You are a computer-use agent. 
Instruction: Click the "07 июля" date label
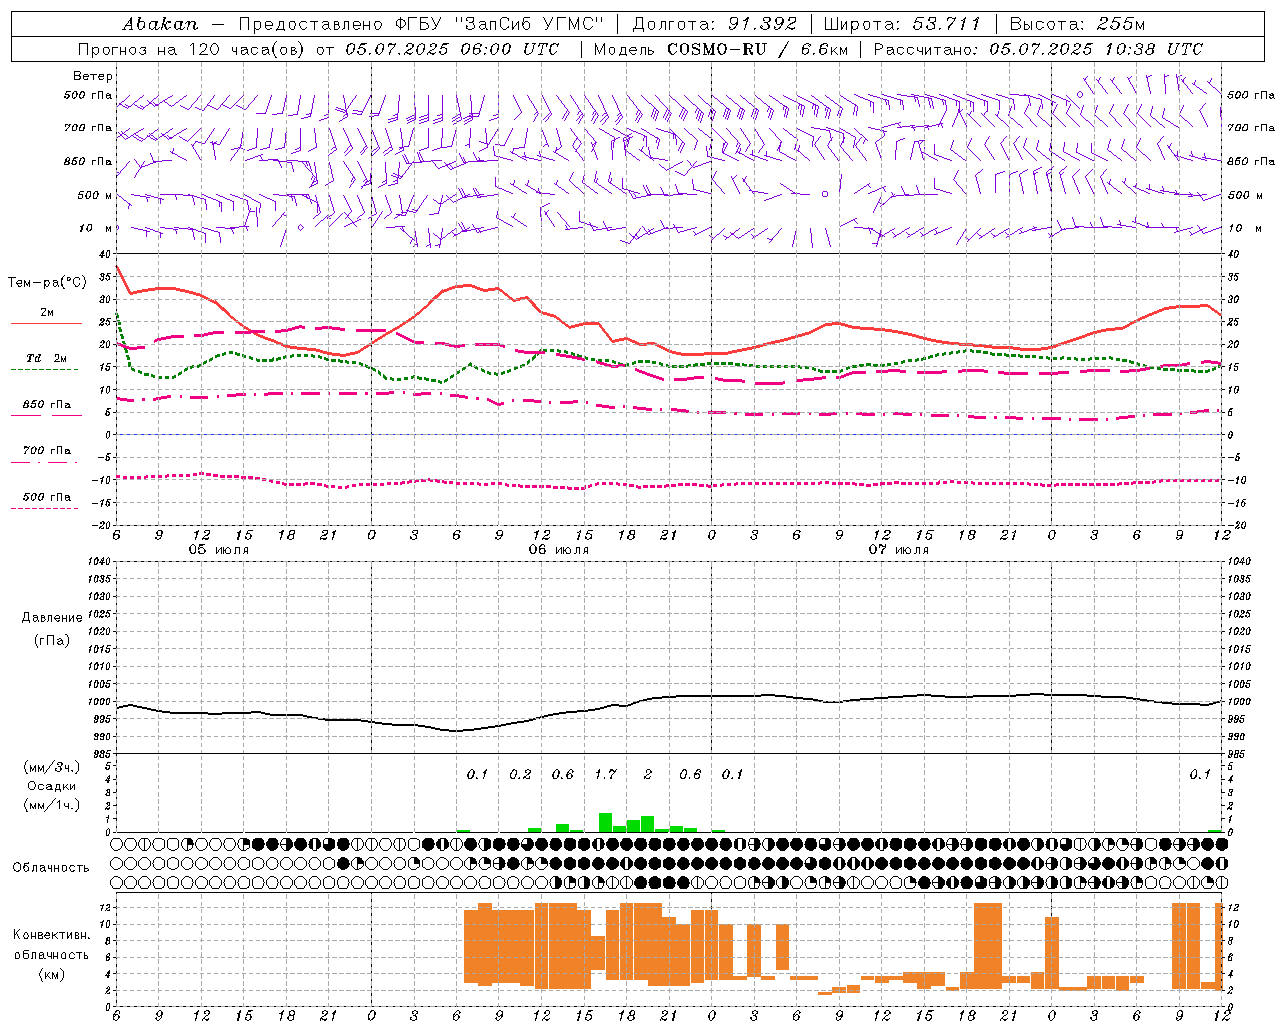coord(899,550)
